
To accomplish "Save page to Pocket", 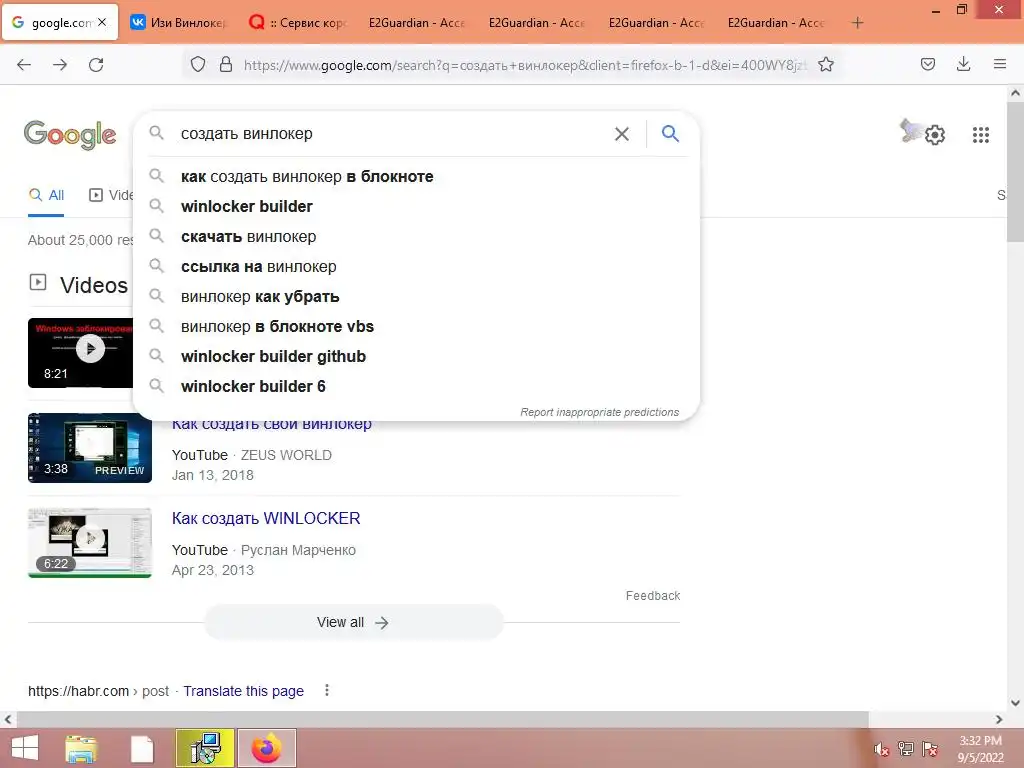I will (x=928, y=65).
